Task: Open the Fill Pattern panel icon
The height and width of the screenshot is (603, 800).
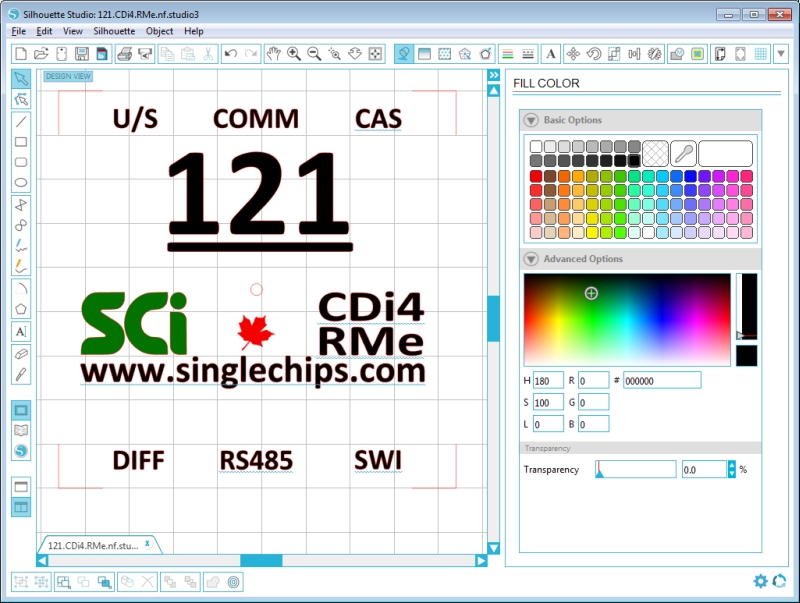Action: (444, 54)
